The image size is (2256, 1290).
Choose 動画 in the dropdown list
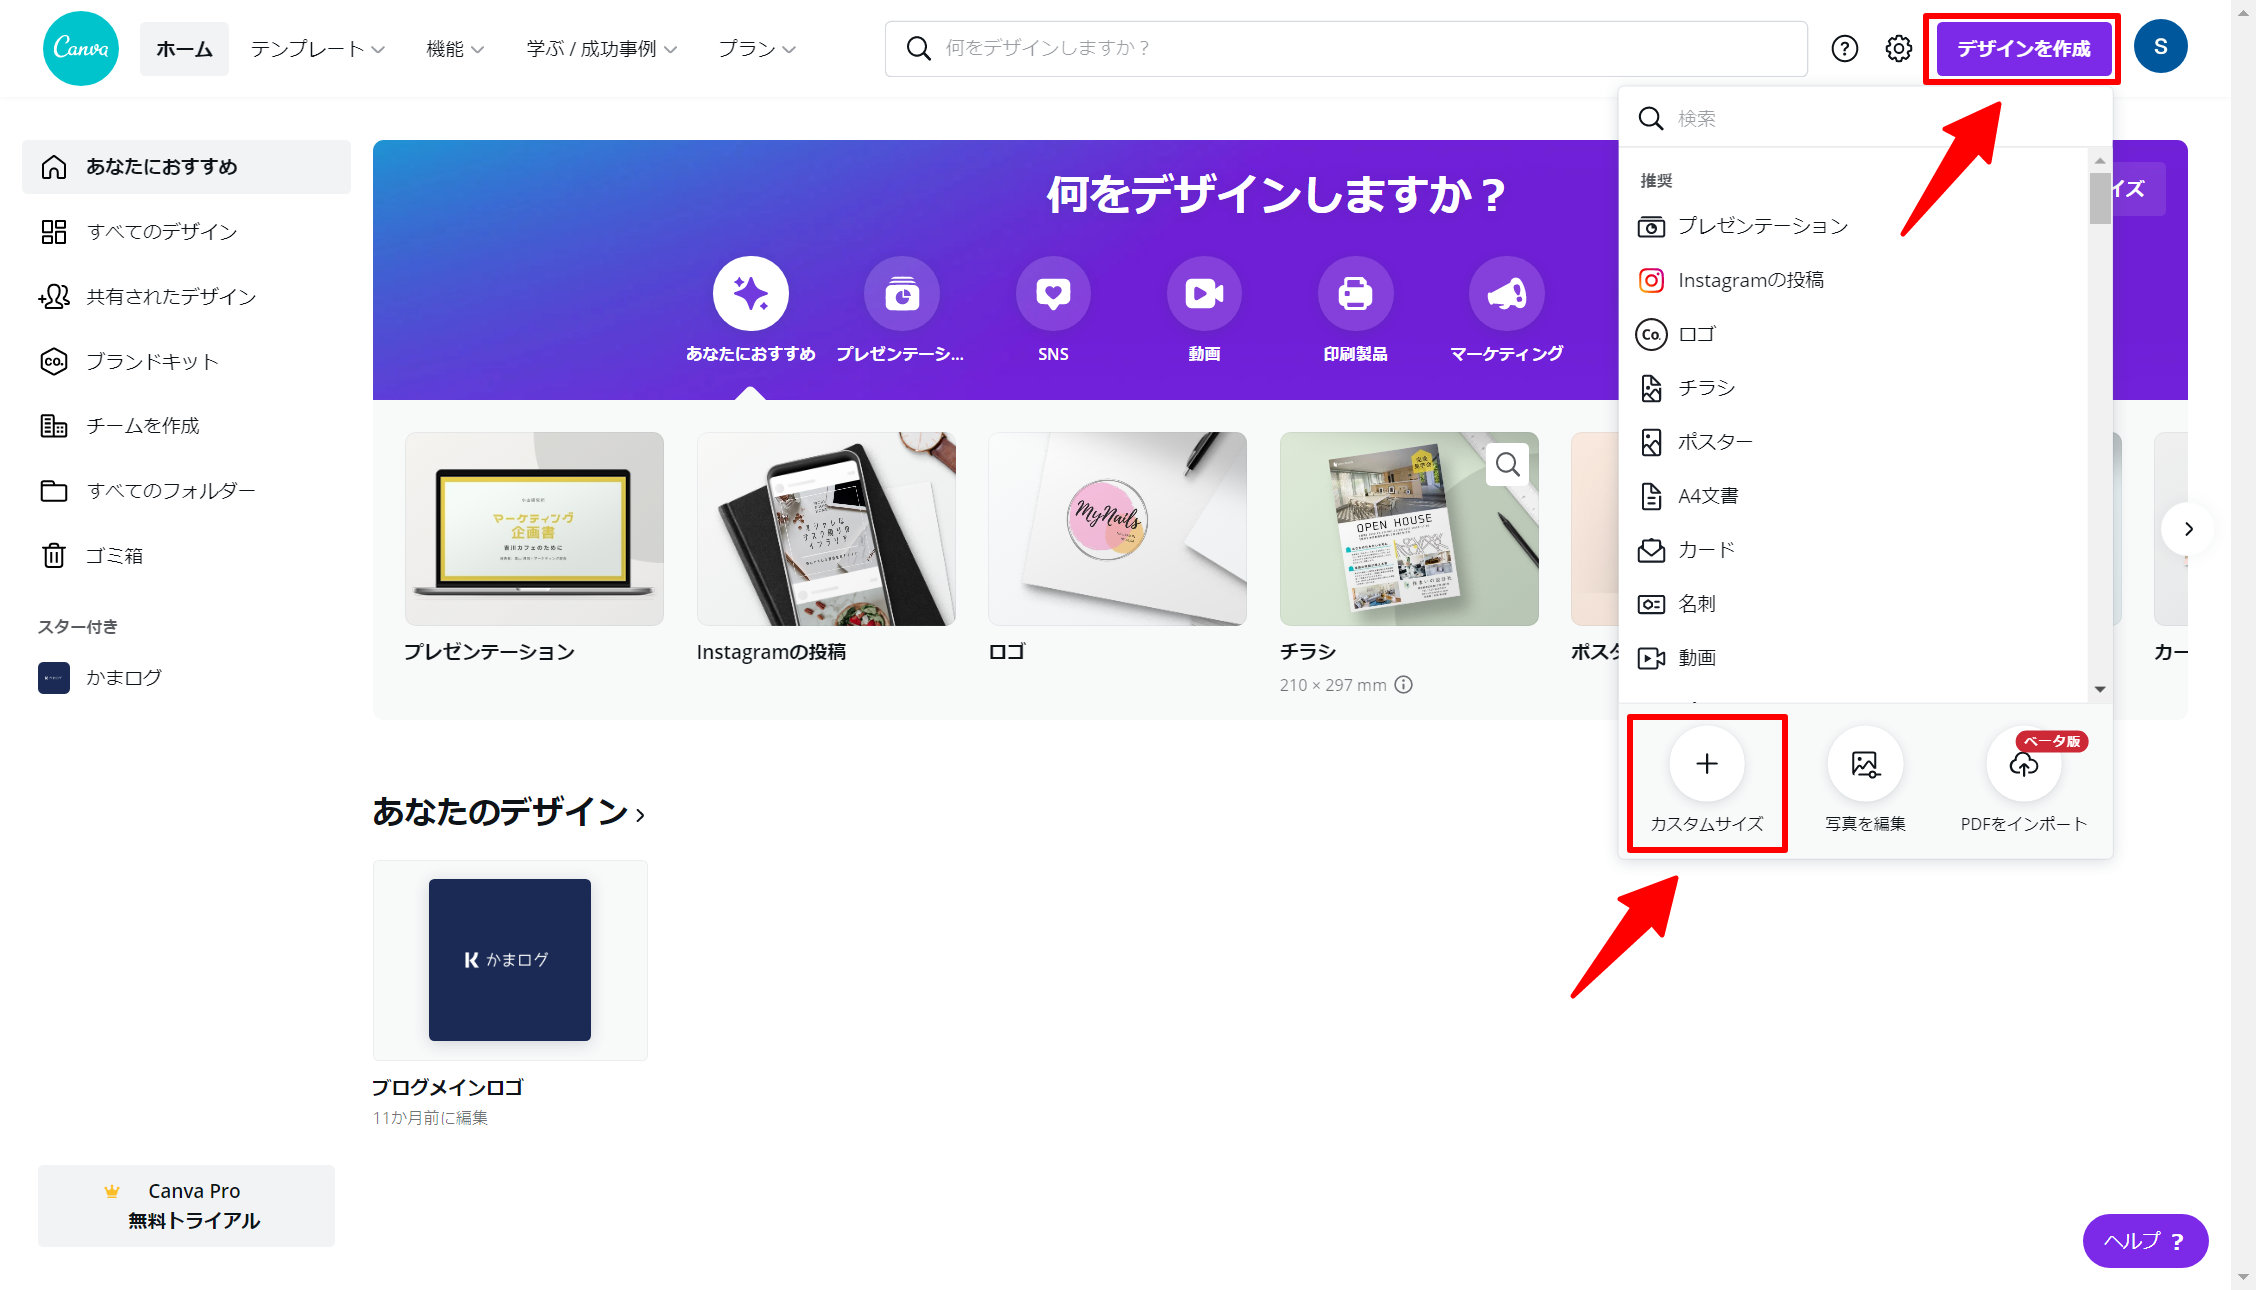click(x=1853, y=658)
